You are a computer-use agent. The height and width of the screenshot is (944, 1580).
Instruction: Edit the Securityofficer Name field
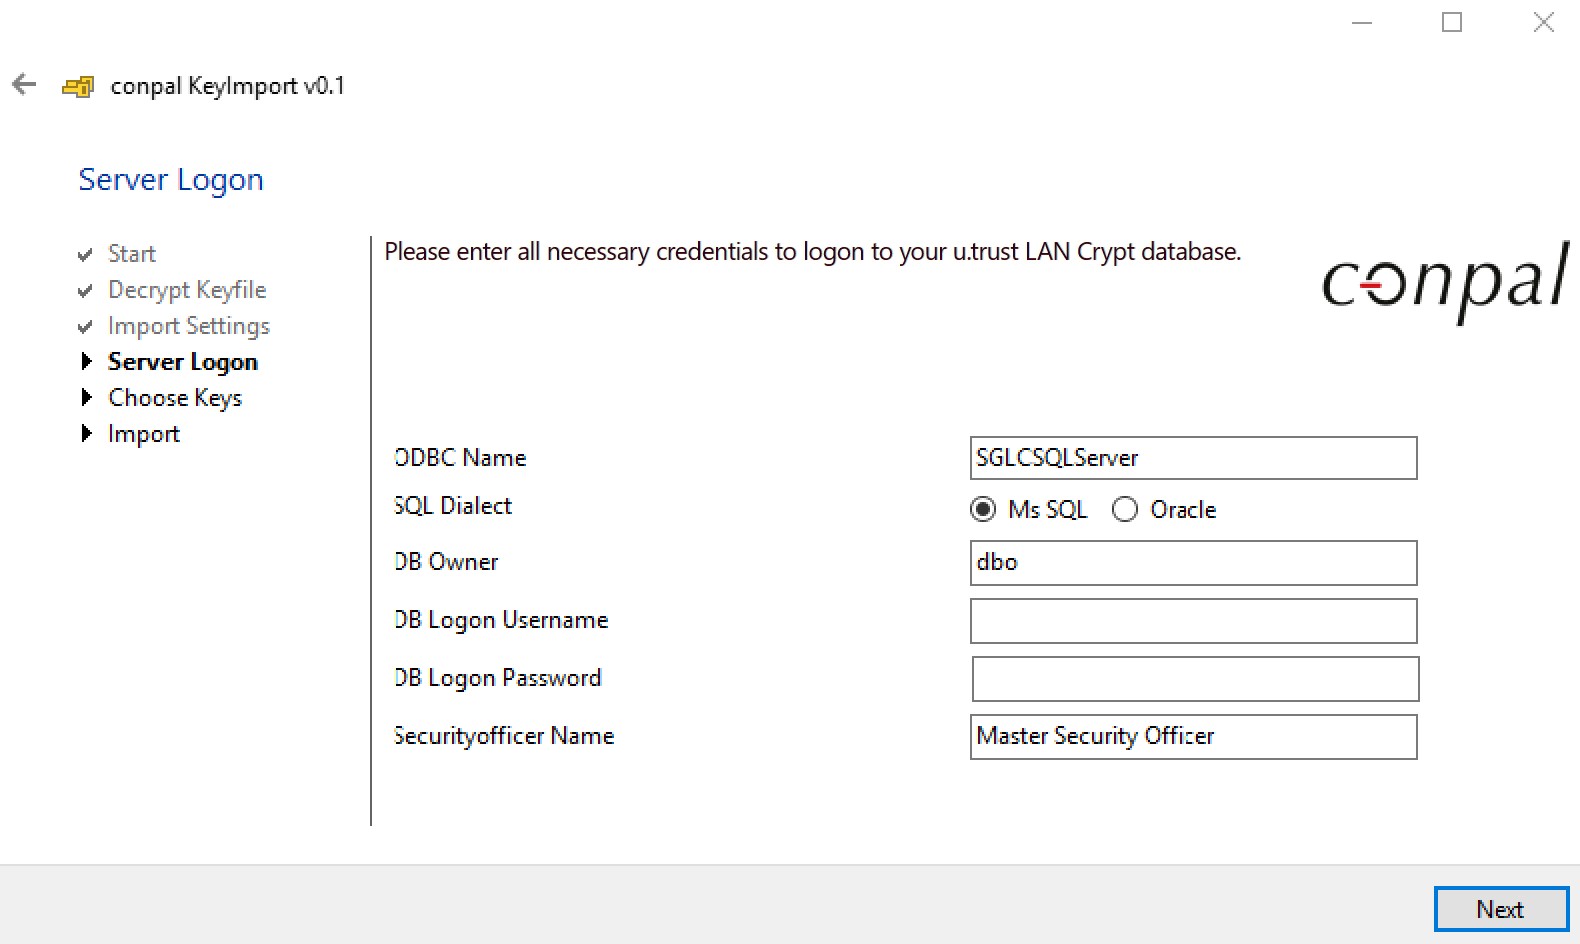click(1193, 737)
